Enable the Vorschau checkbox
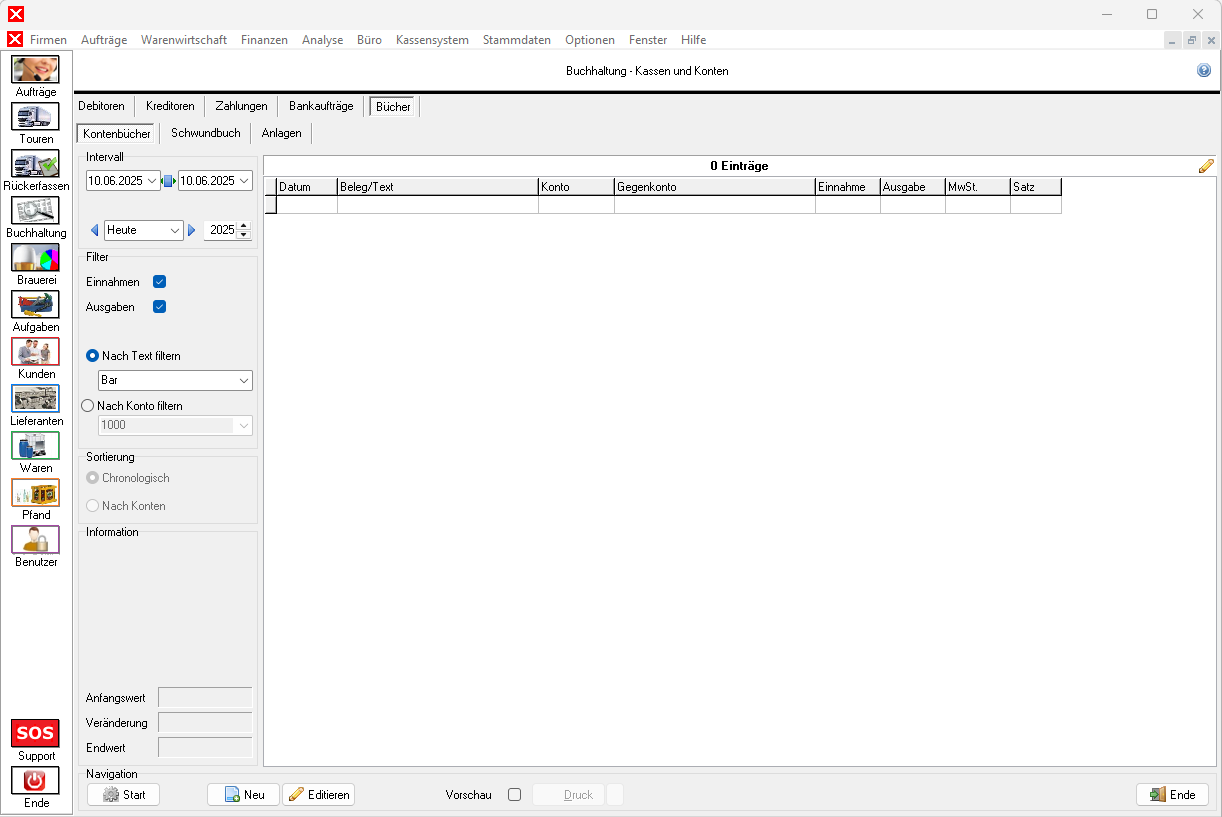This screenshot has height=817, width=1222. 514,795
